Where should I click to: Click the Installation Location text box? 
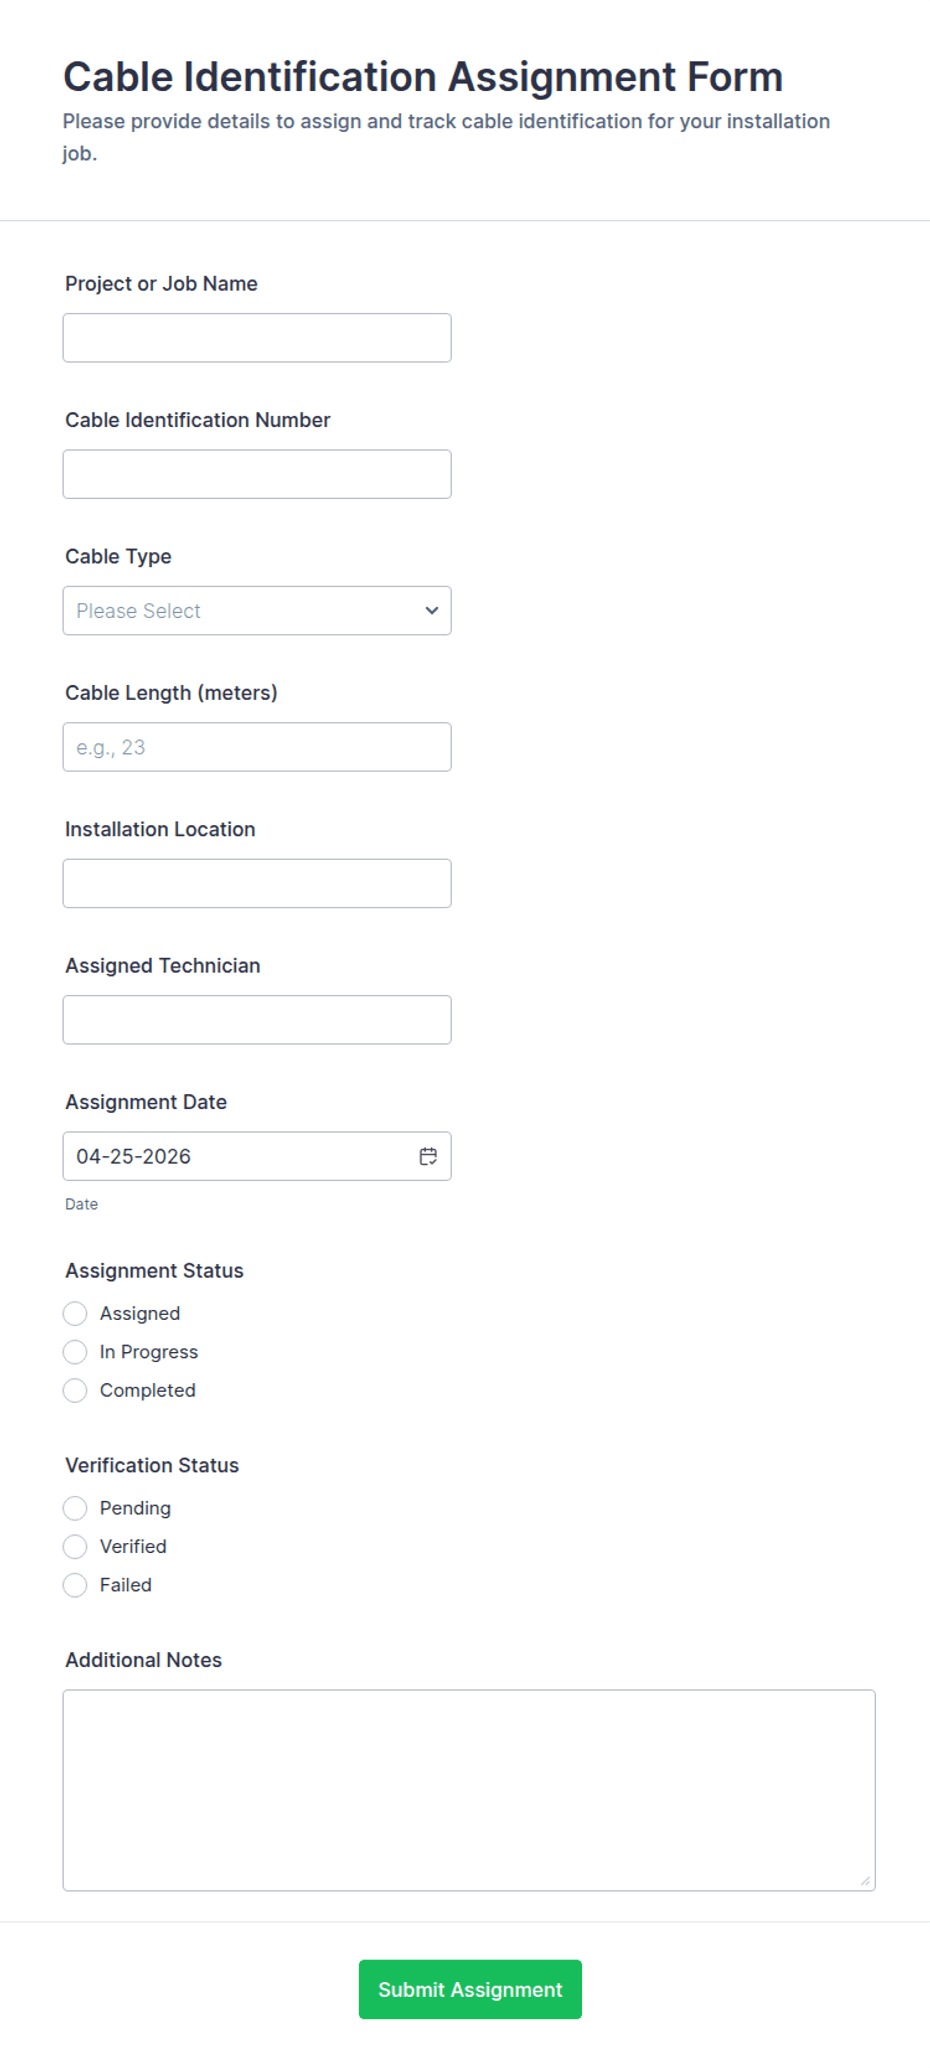(256, 883)
